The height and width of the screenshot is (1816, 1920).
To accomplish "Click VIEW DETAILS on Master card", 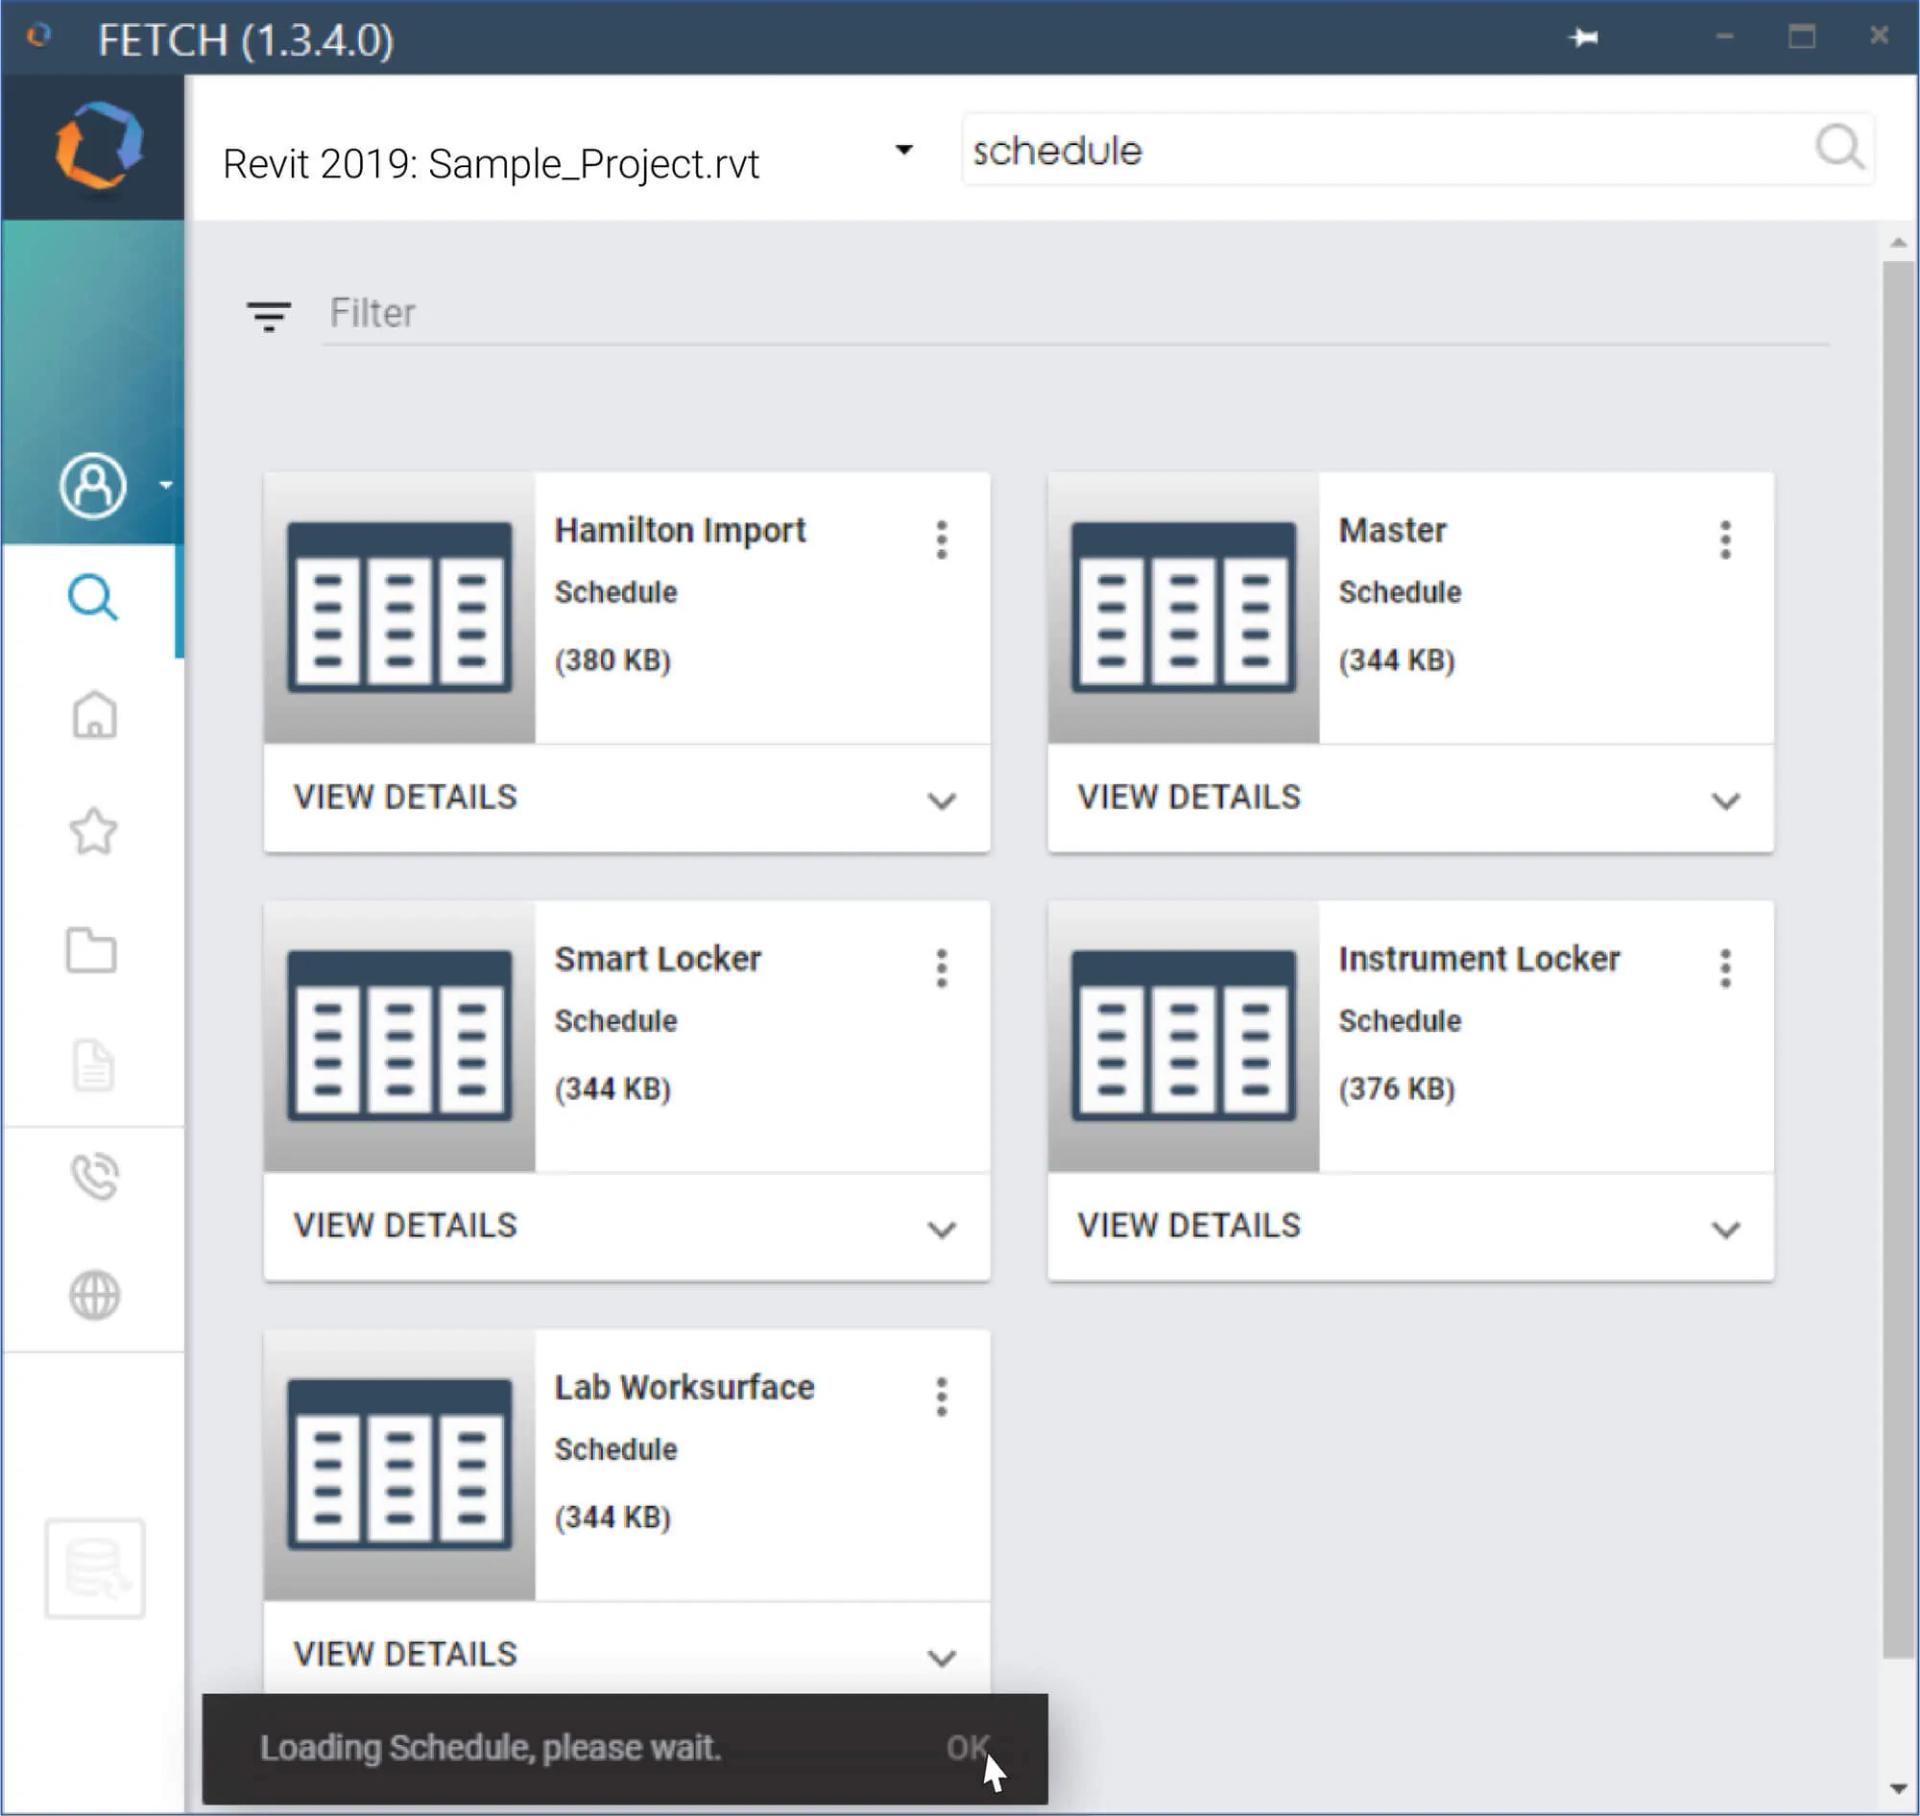I will click(1189, 797).
